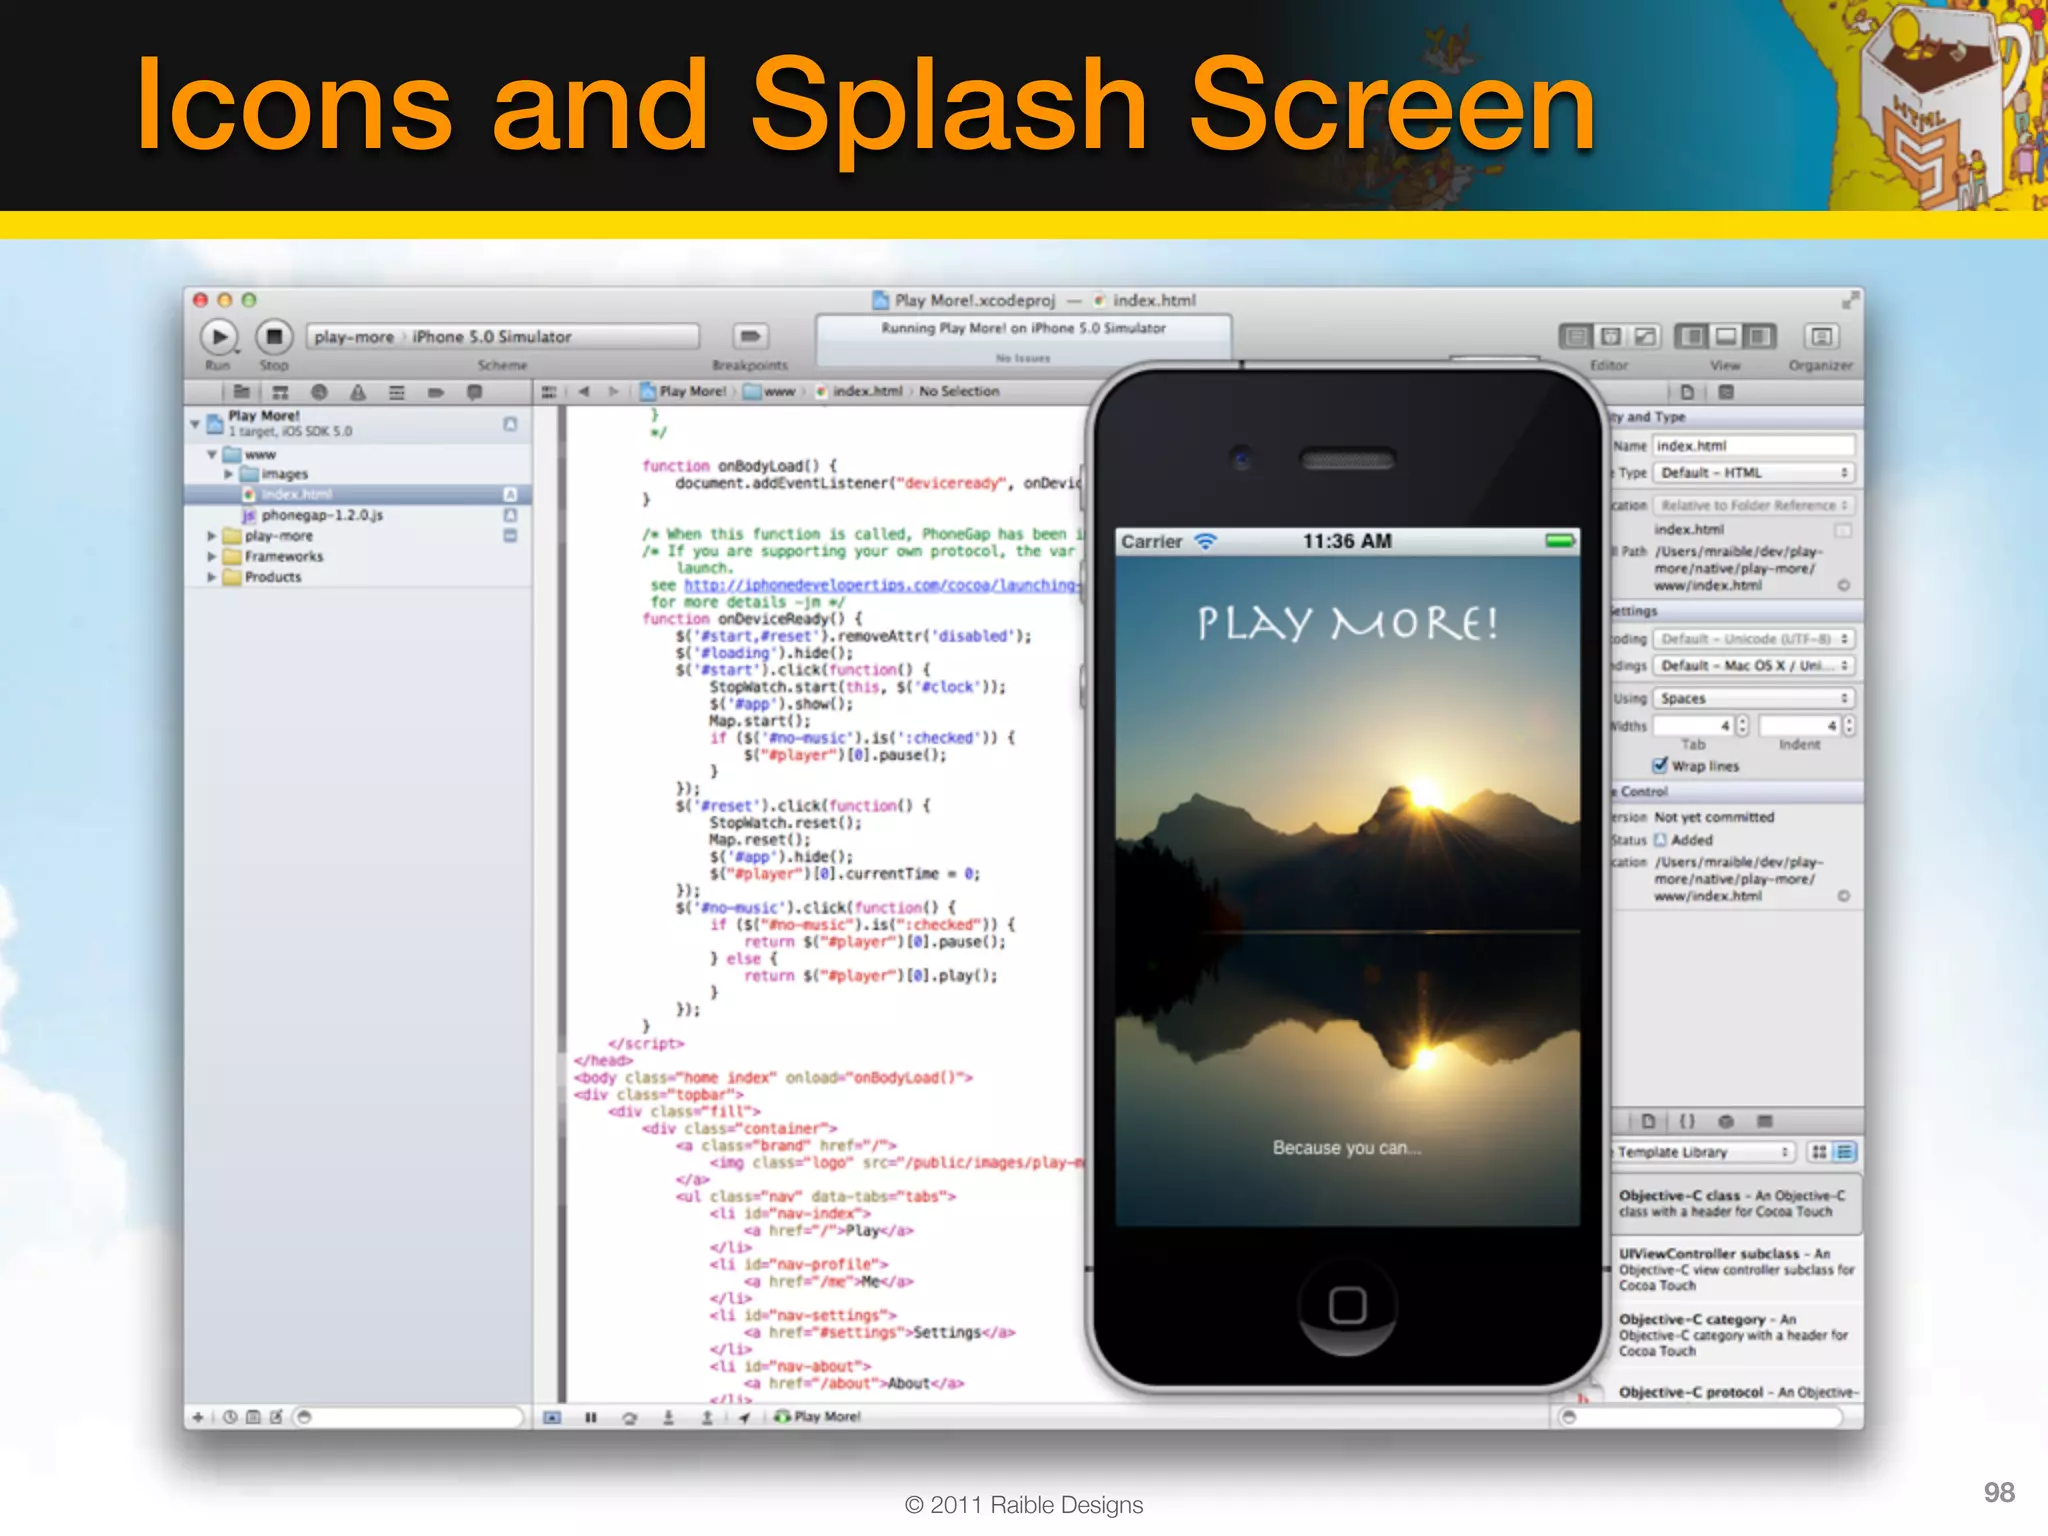Image resolution: width=2048 pixels, height=1536 pixels.
Task: Click the Run play button in Xcode
Action: pyautogui.click(x=218, y=336)
